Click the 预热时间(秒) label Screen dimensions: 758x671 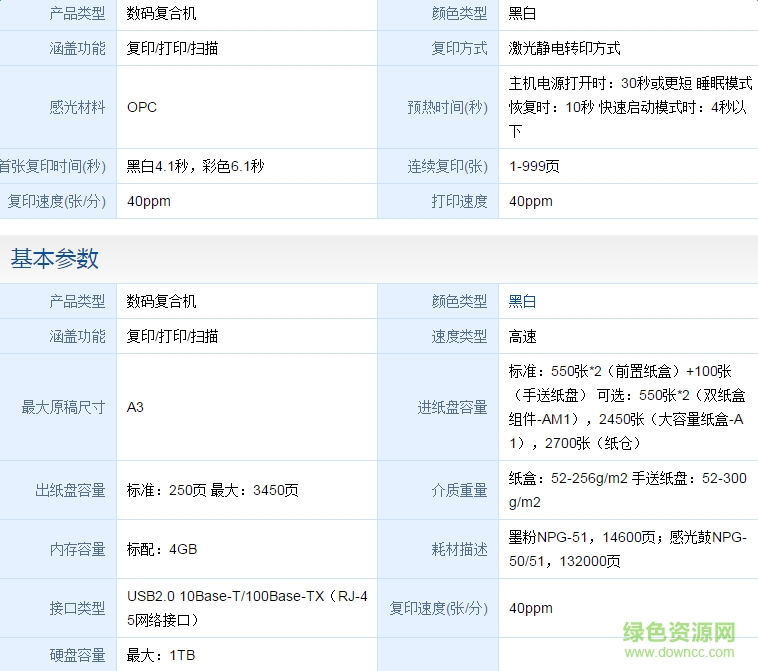click(x=447, y=107)
